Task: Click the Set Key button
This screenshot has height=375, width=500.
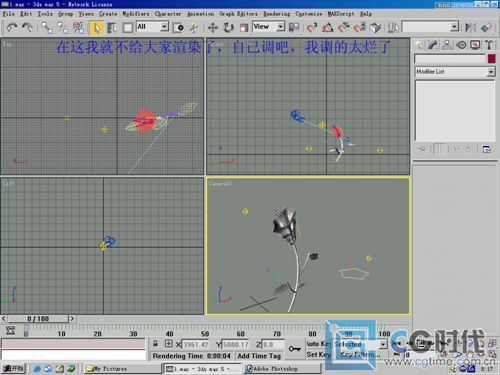Action: [x=318, y=354]
